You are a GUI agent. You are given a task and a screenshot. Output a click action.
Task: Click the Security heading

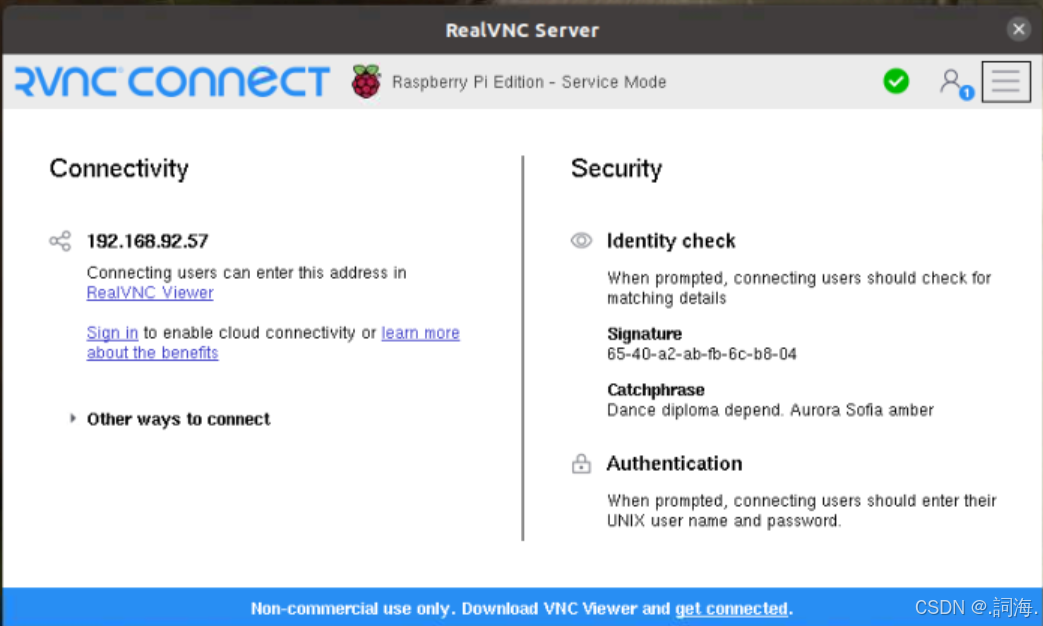[616, 168]
